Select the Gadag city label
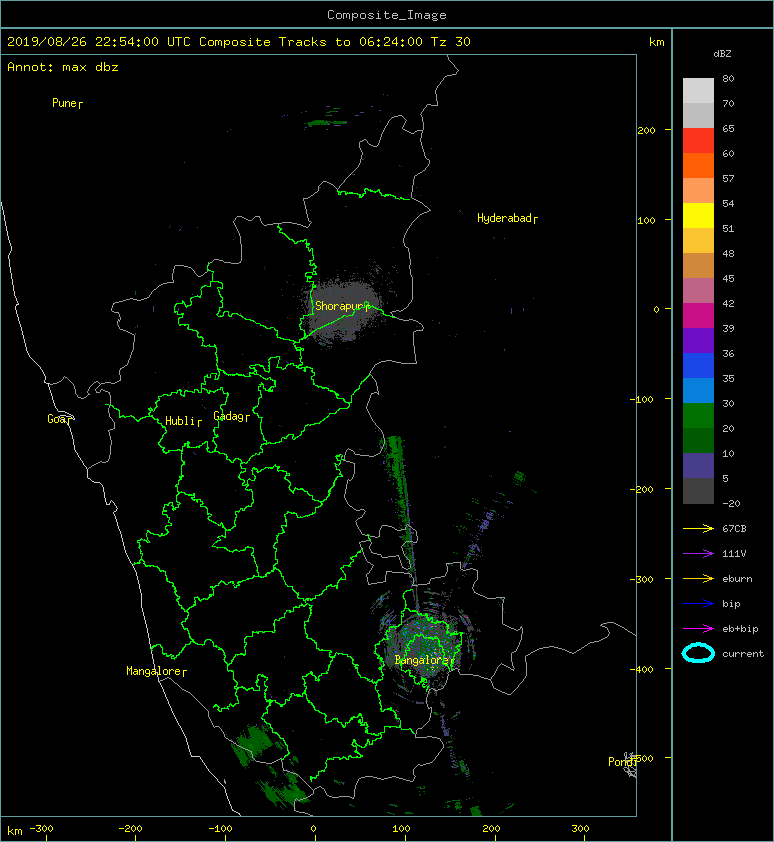This screenshot has width=774, height=842. [x=232, y=416]
